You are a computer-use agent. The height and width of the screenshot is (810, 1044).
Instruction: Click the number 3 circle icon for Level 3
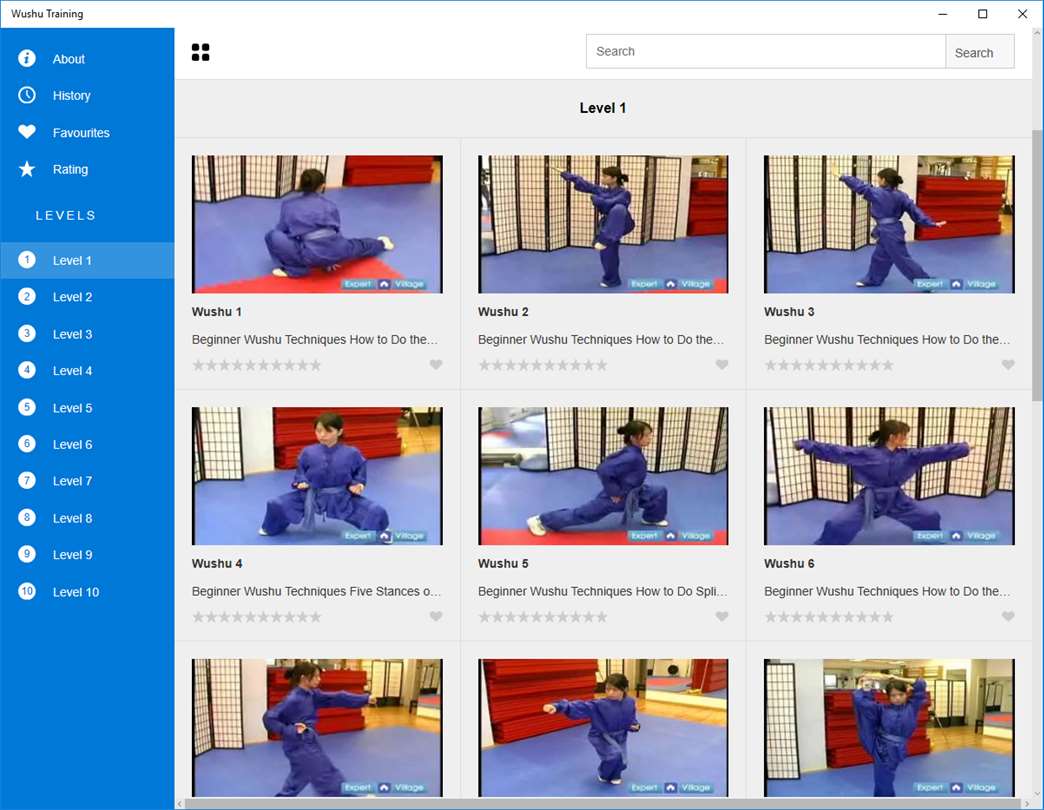pos(27,333)
